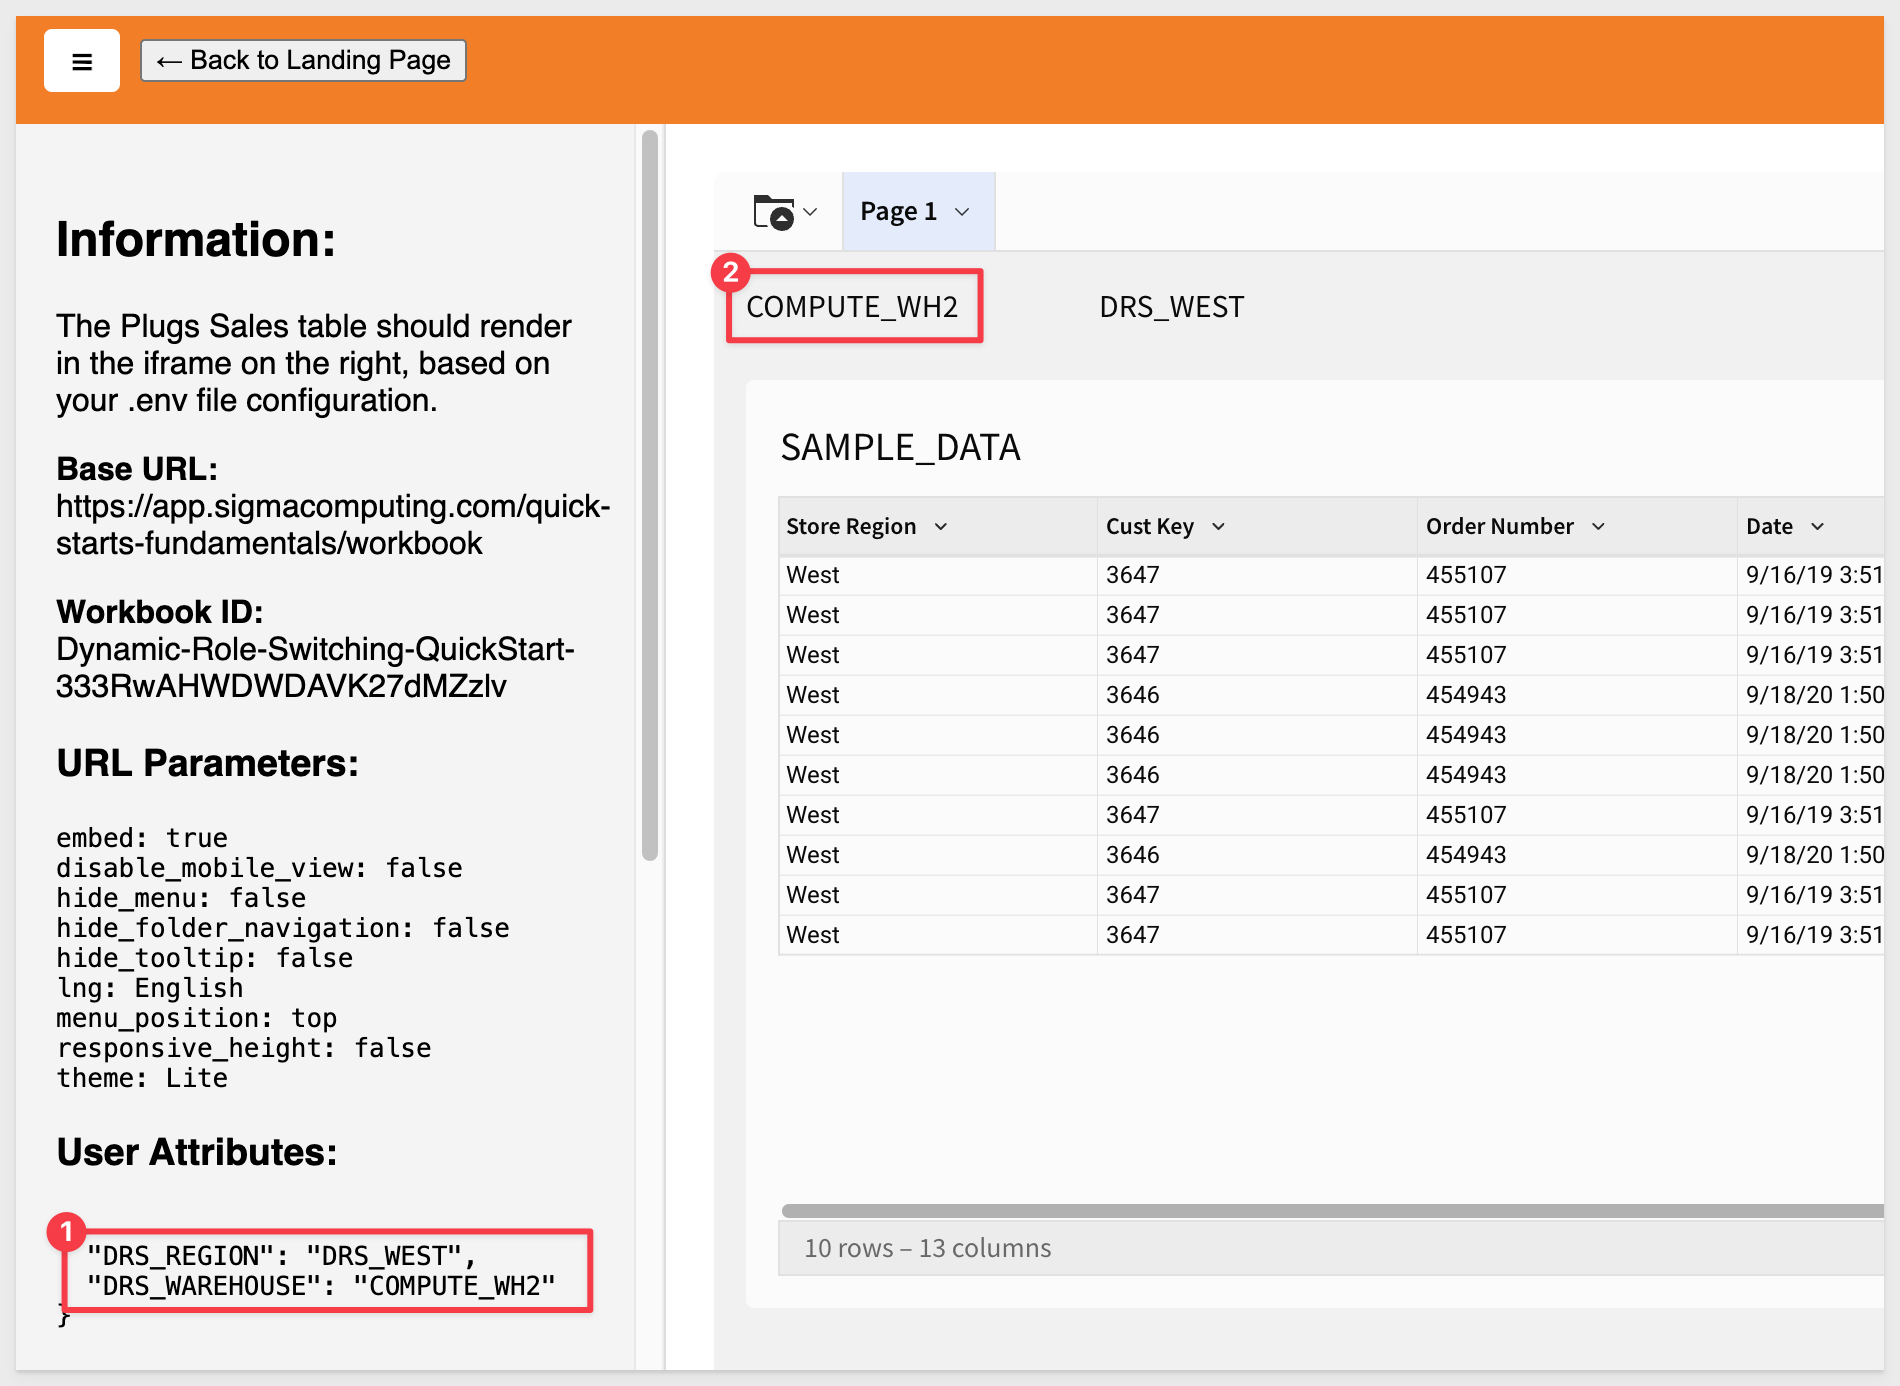This screenshot has width=1900, height=1386.
Task: Click the Store Region column header
Action: pyautogui.click(x=938, y=527)
